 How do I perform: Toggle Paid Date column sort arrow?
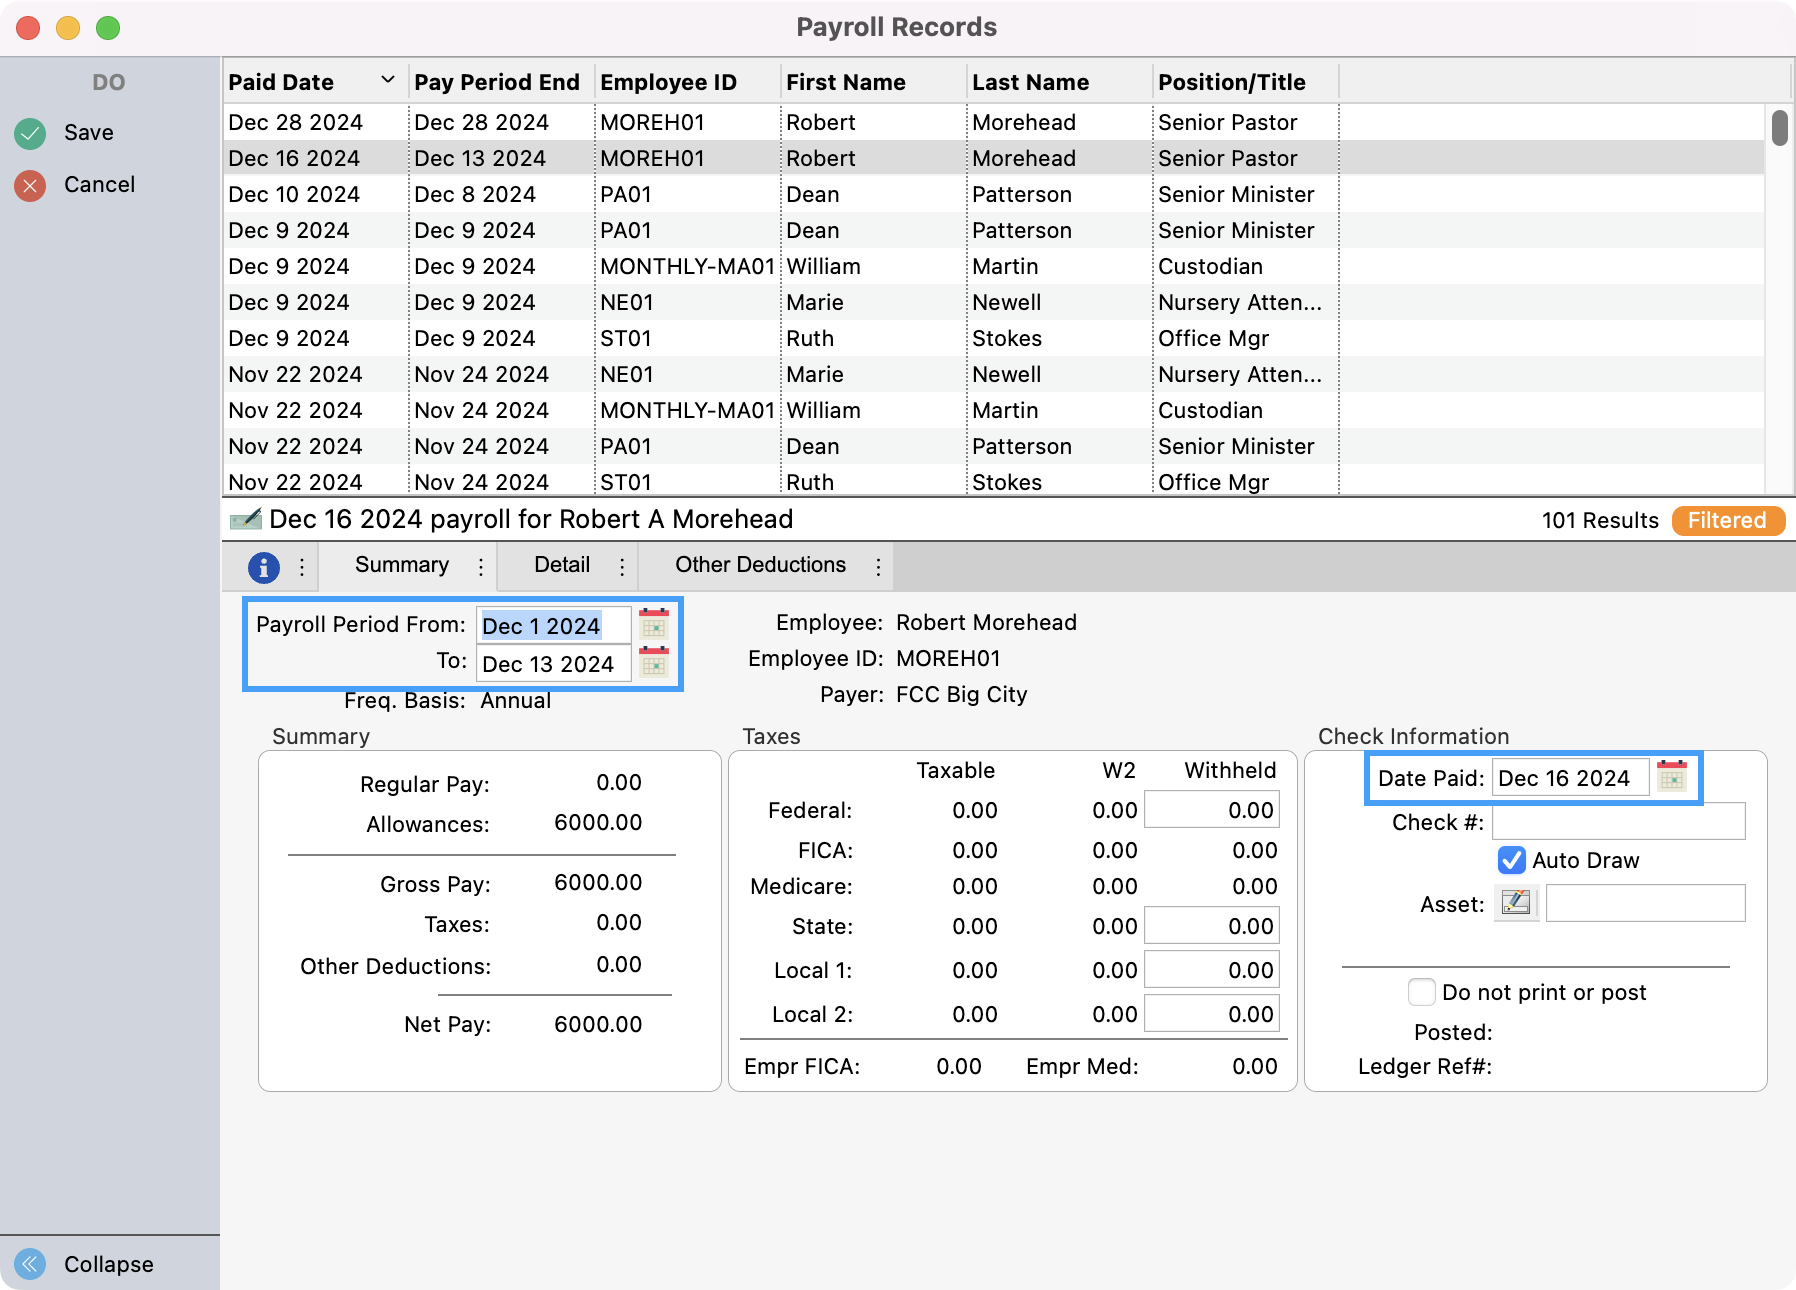[388, 81]
